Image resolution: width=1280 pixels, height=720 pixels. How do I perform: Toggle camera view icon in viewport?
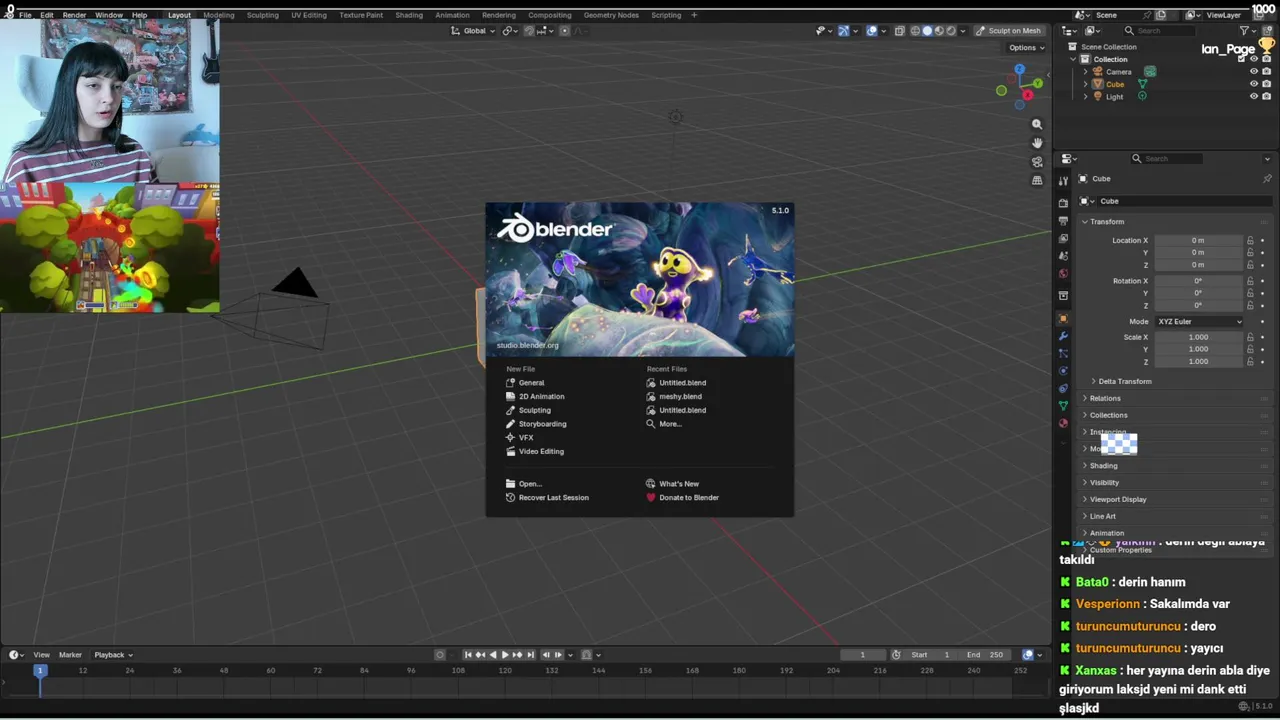[x=1037, y=162]
